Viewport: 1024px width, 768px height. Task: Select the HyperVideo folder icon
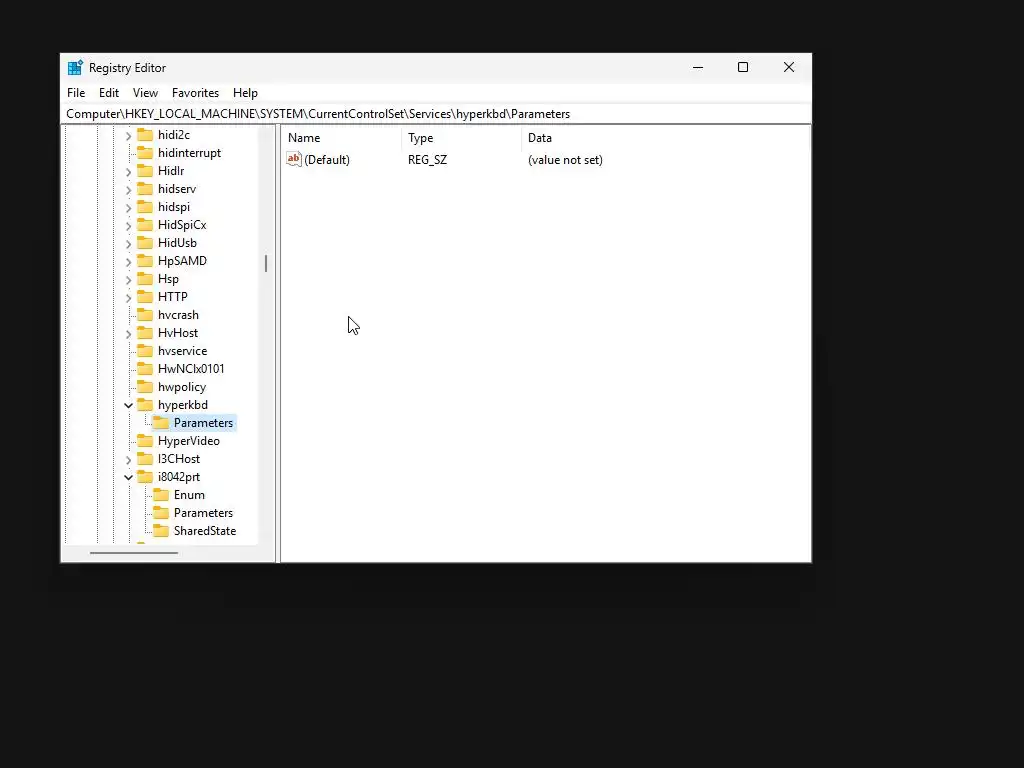[145, 441]
